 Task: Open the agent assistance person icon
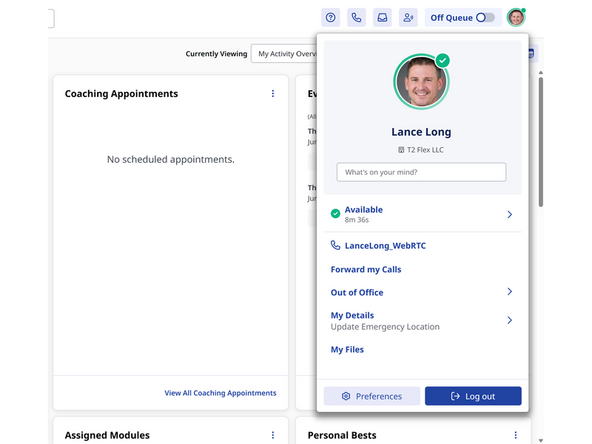click(408, 17)
